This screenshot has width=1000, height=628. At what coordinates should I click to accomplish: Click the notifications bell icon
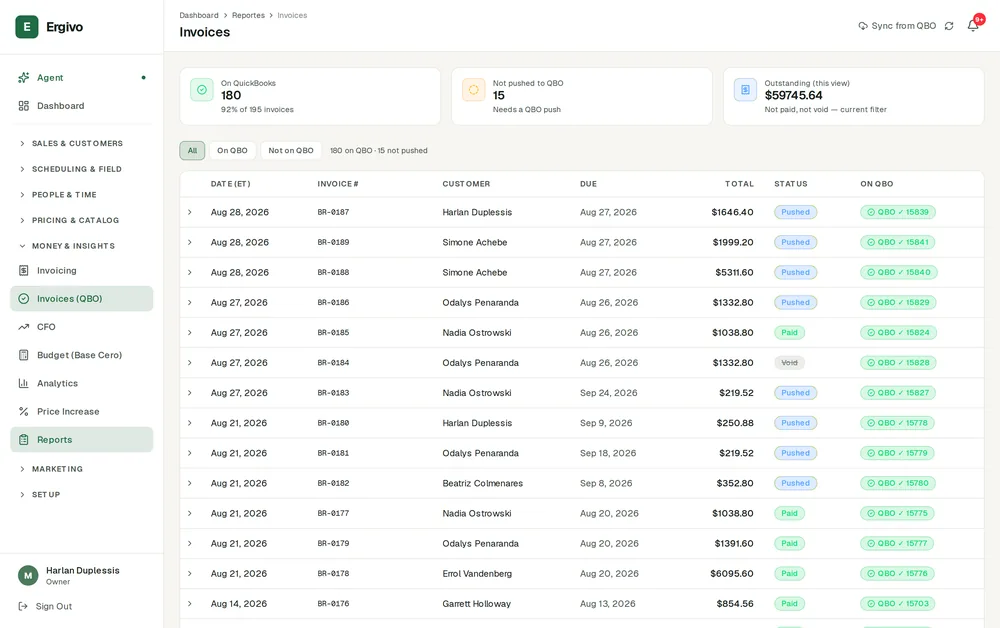click(973, 26)
